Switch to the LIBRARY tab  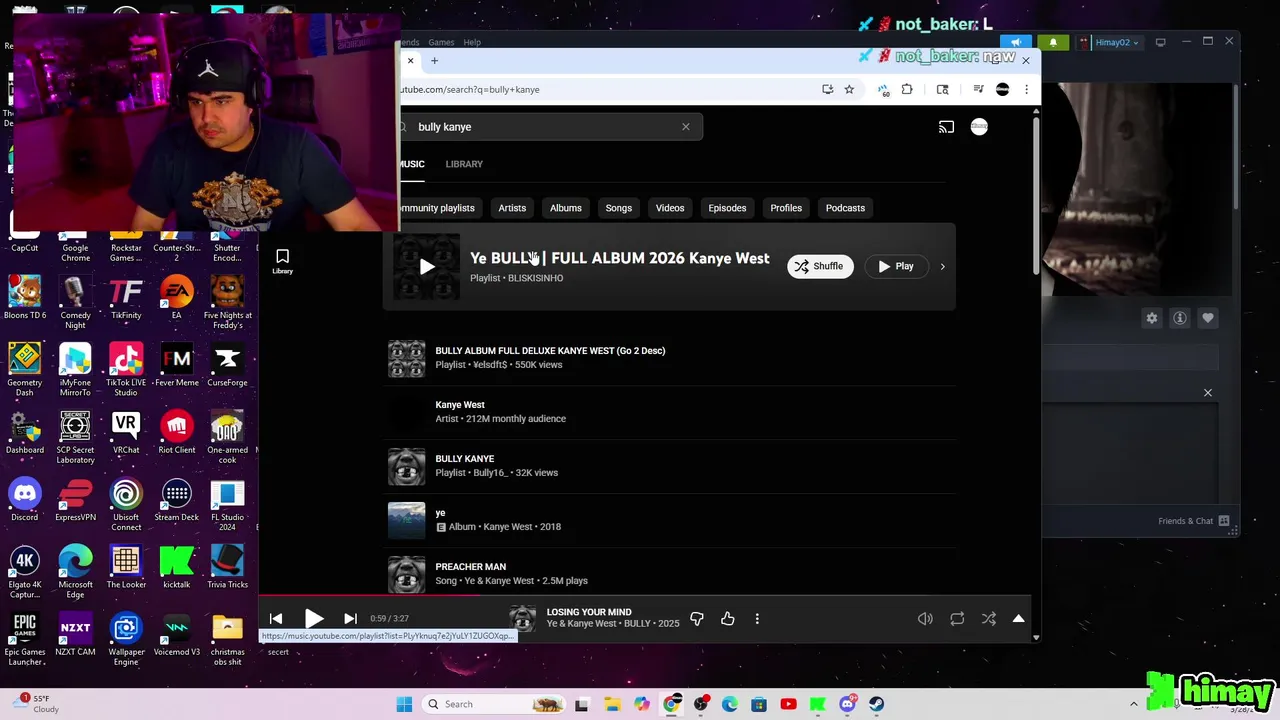pyautogui.click(x=464, y=164)
